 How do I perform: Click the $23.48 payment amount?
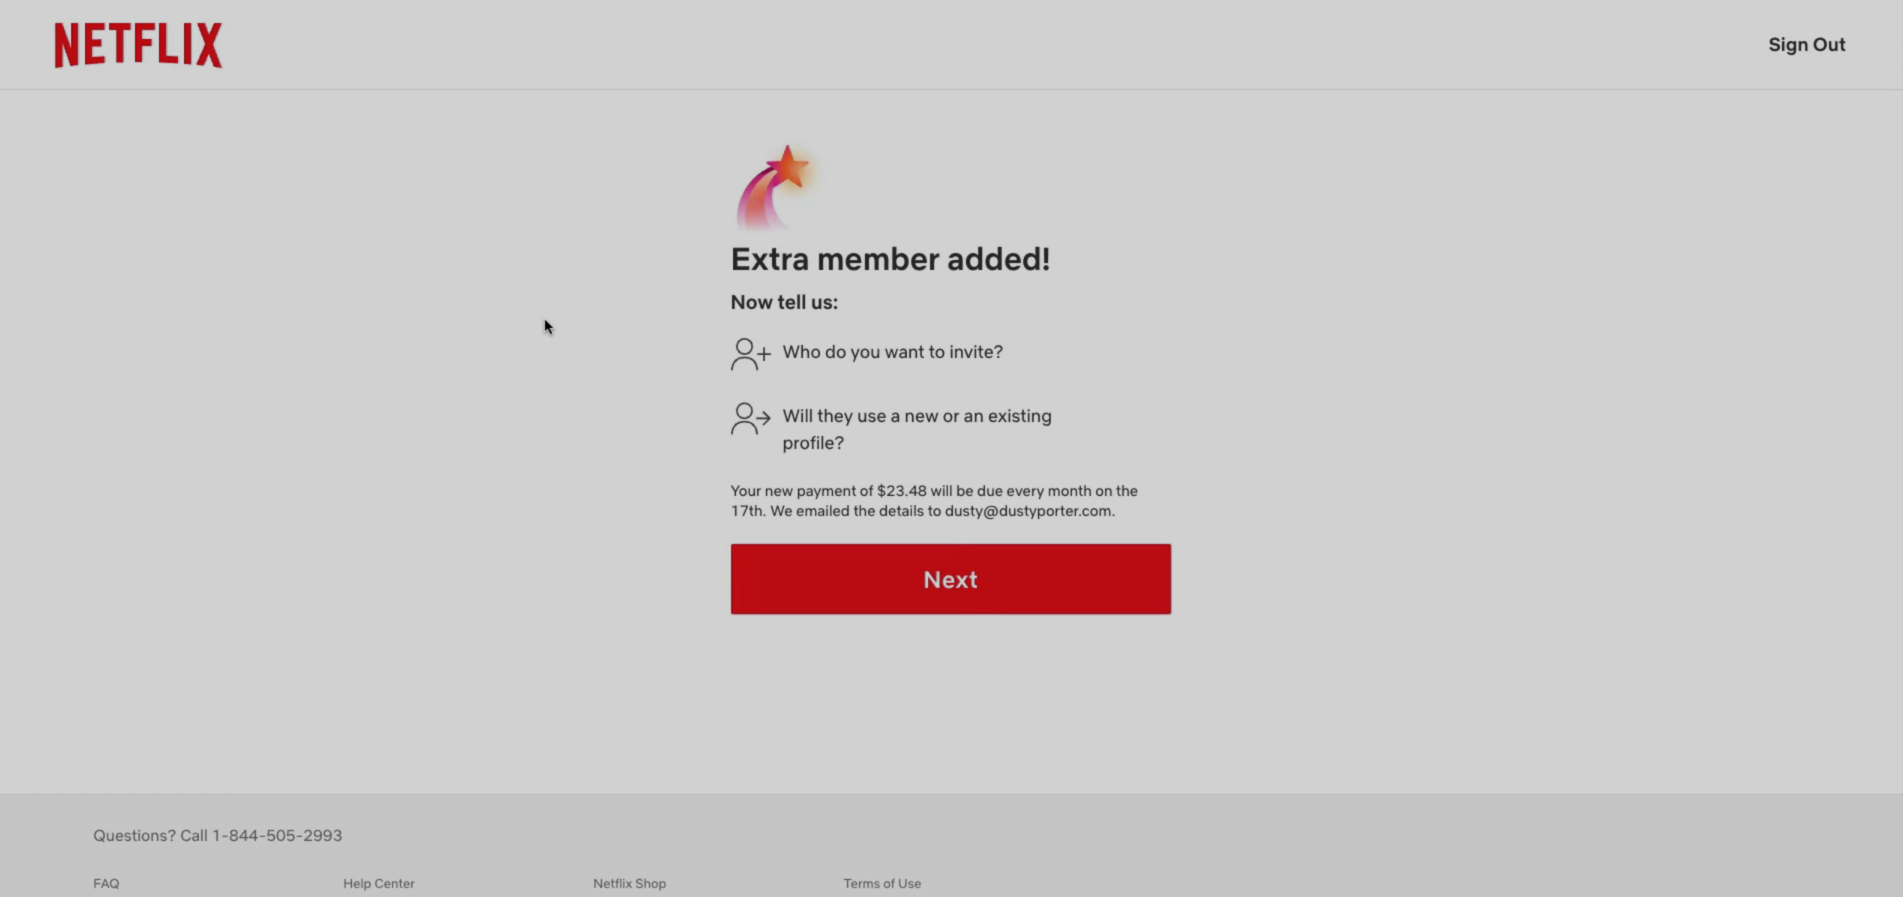click(902, 491)
